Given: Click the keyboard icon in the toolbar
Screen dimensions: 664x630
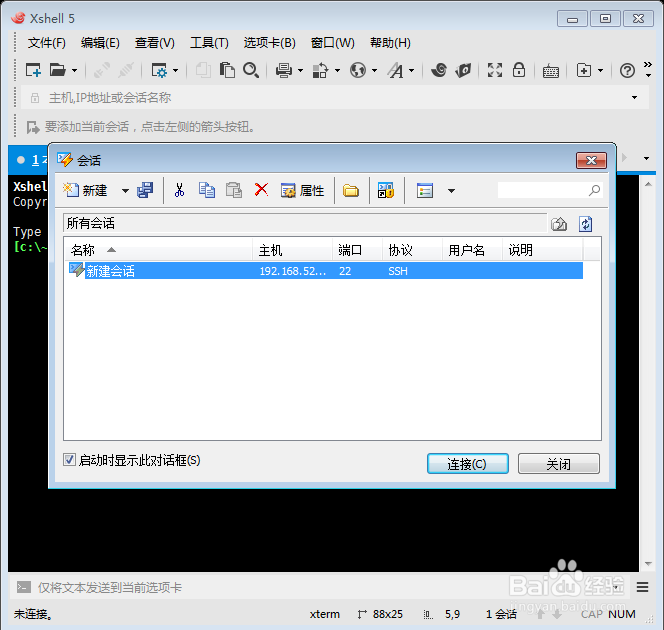Looking at the screenshot, I should coord(551,71).
